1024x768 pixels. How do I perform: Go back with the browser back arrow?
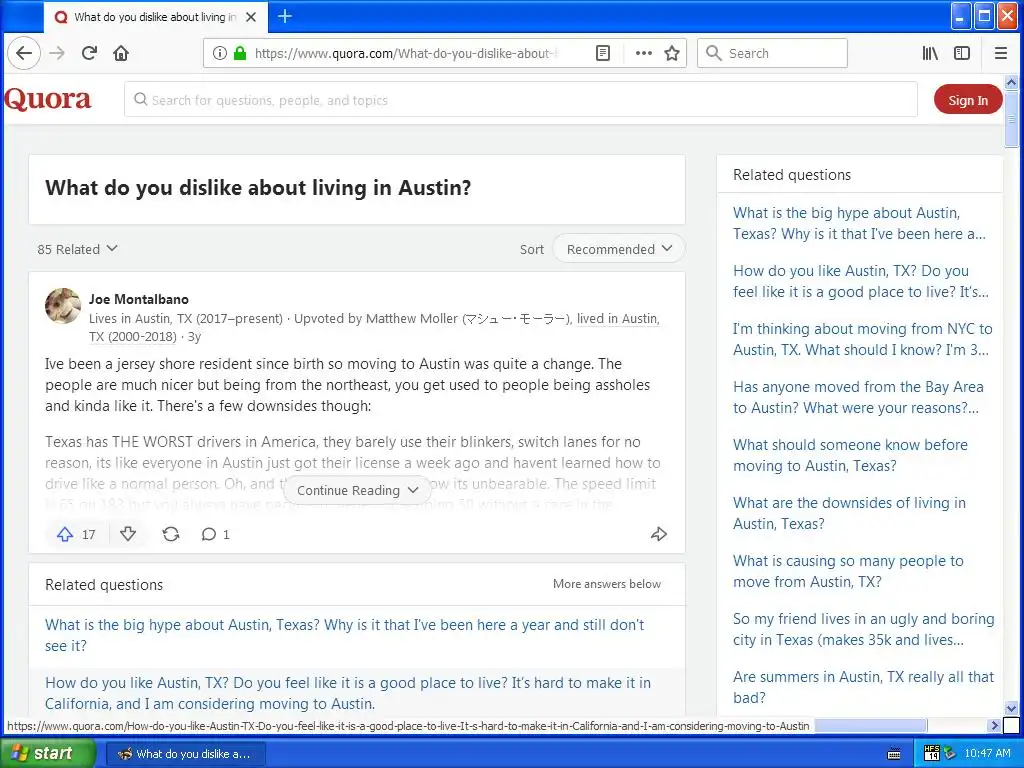pyautogui.click(x=24, y=54)
